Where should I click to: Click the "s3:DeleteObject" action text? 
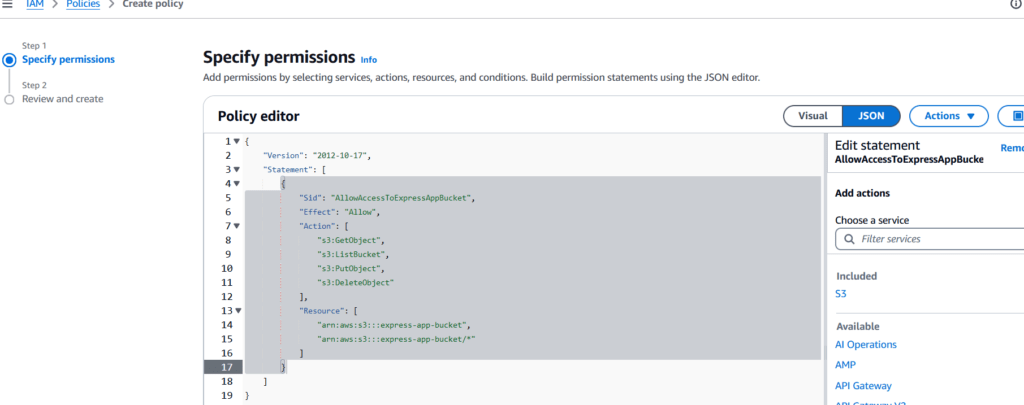pyautogui.click(x=356, y=283)
